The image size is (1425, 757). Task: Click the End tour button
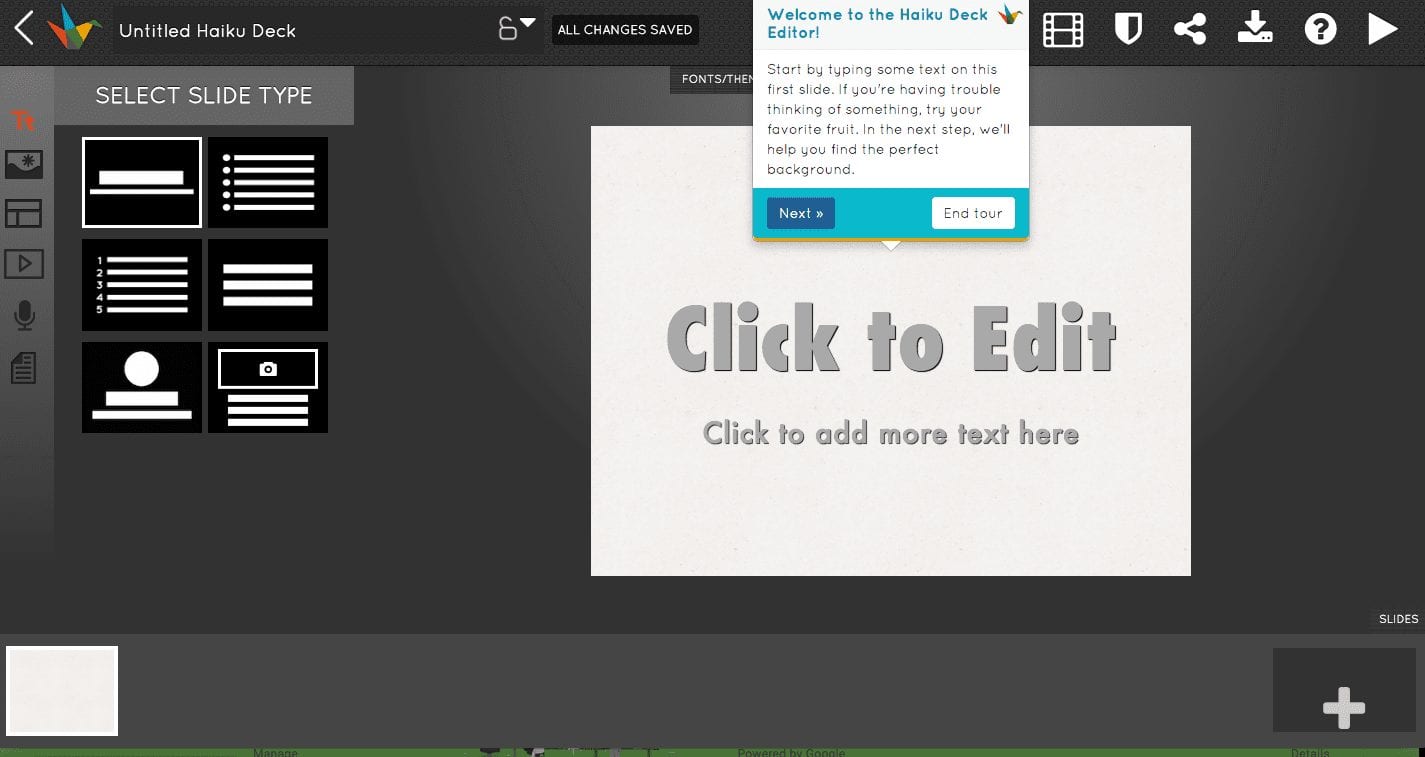[x=973, y=213]
